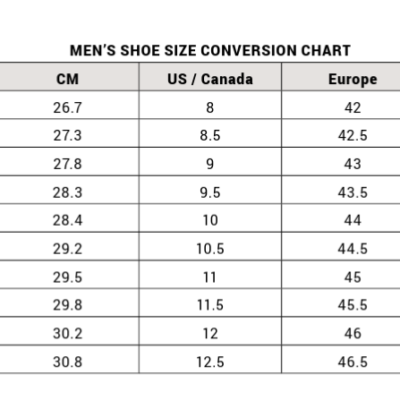Viewport: 400px width, 400px height.
Task: Select the 27.3 CM cell
Action: [67, 136]
